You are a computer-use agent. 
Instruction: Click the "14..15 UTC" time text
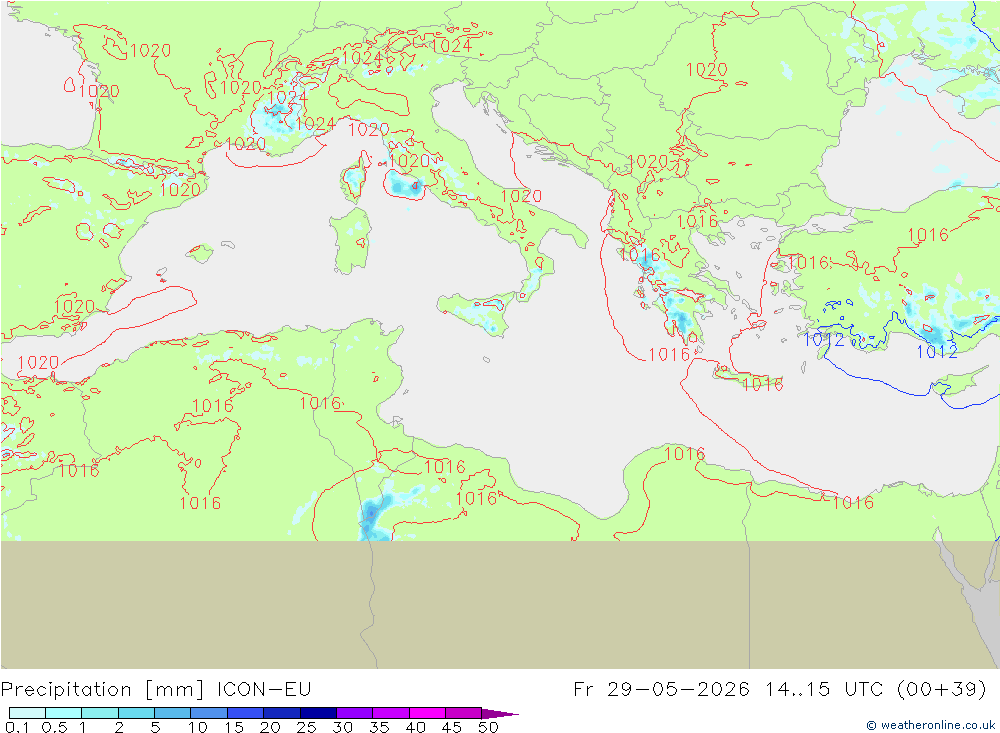(824, 690)
